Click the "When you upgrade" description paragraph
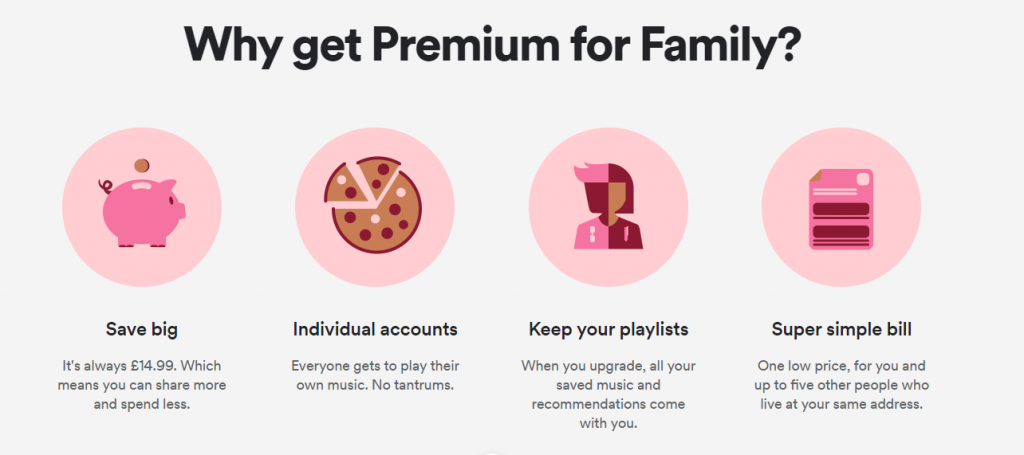The width and height of the screenshot is (1024, 455). coord(608,394)
